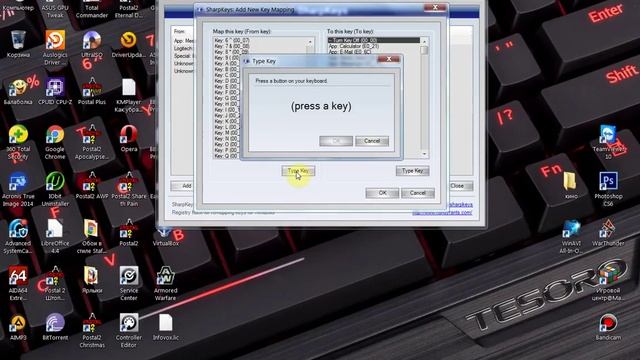640x360 pixels.
Task: Open Postal2 AWP shortcut
Action: (x=92, y=182)
